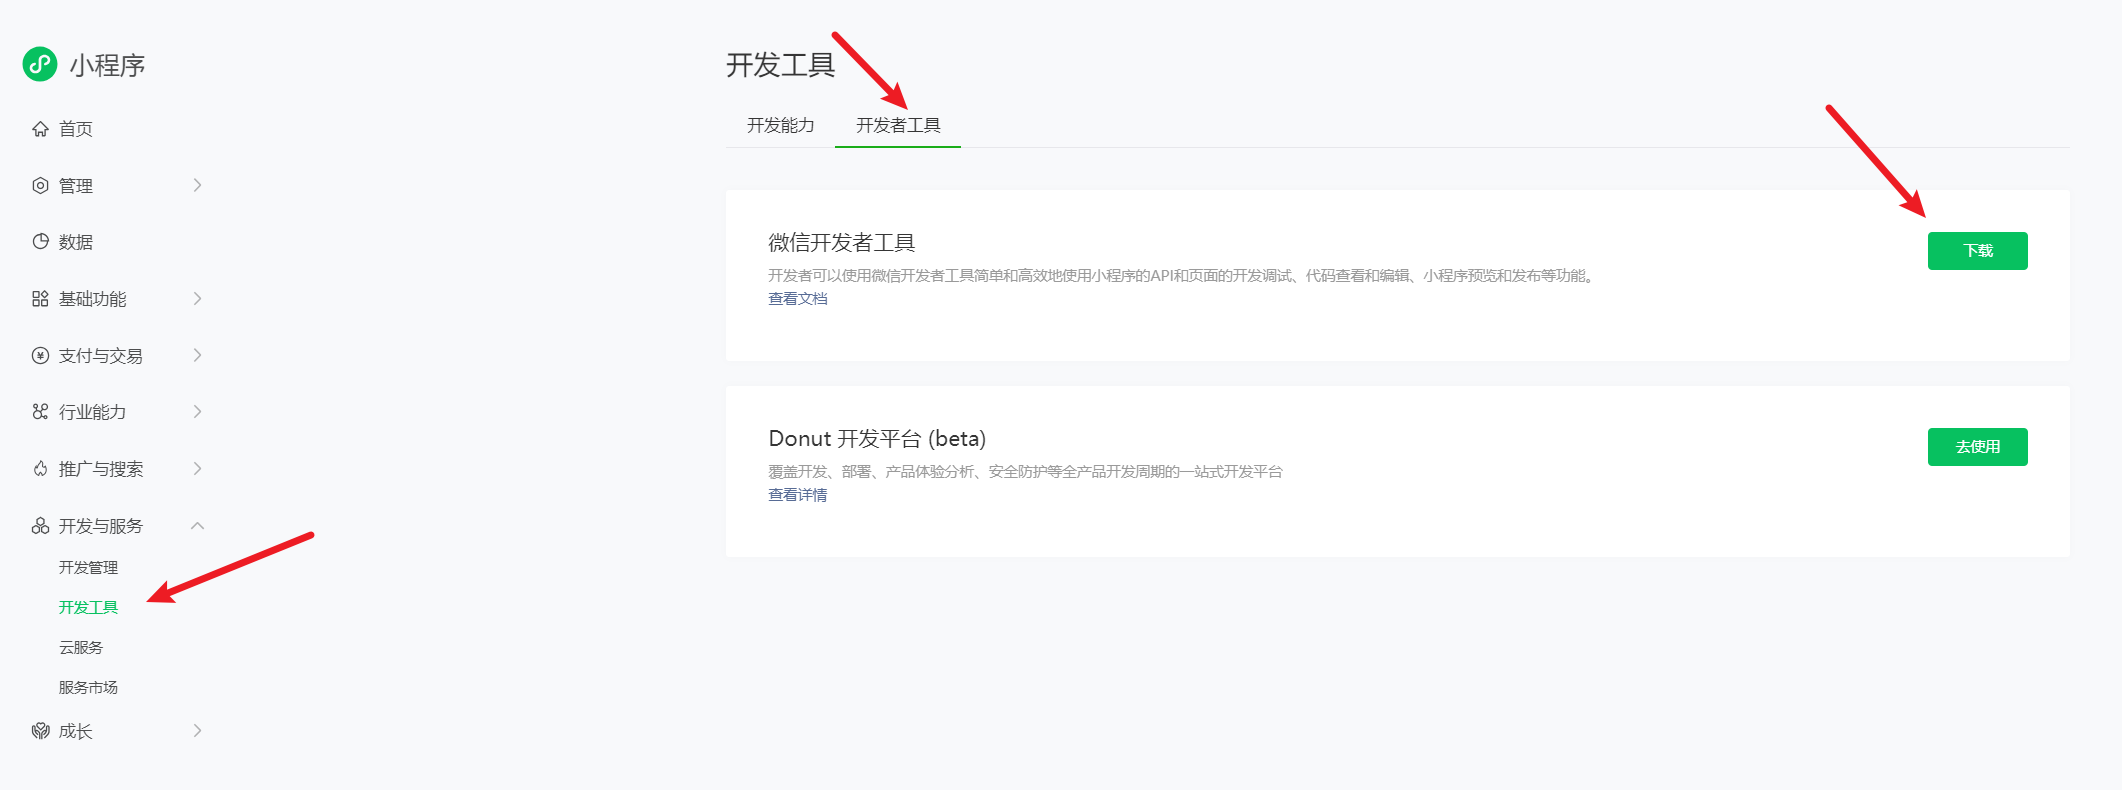
Task: Click the home icon beside 首页
Action: click(40, 129)
